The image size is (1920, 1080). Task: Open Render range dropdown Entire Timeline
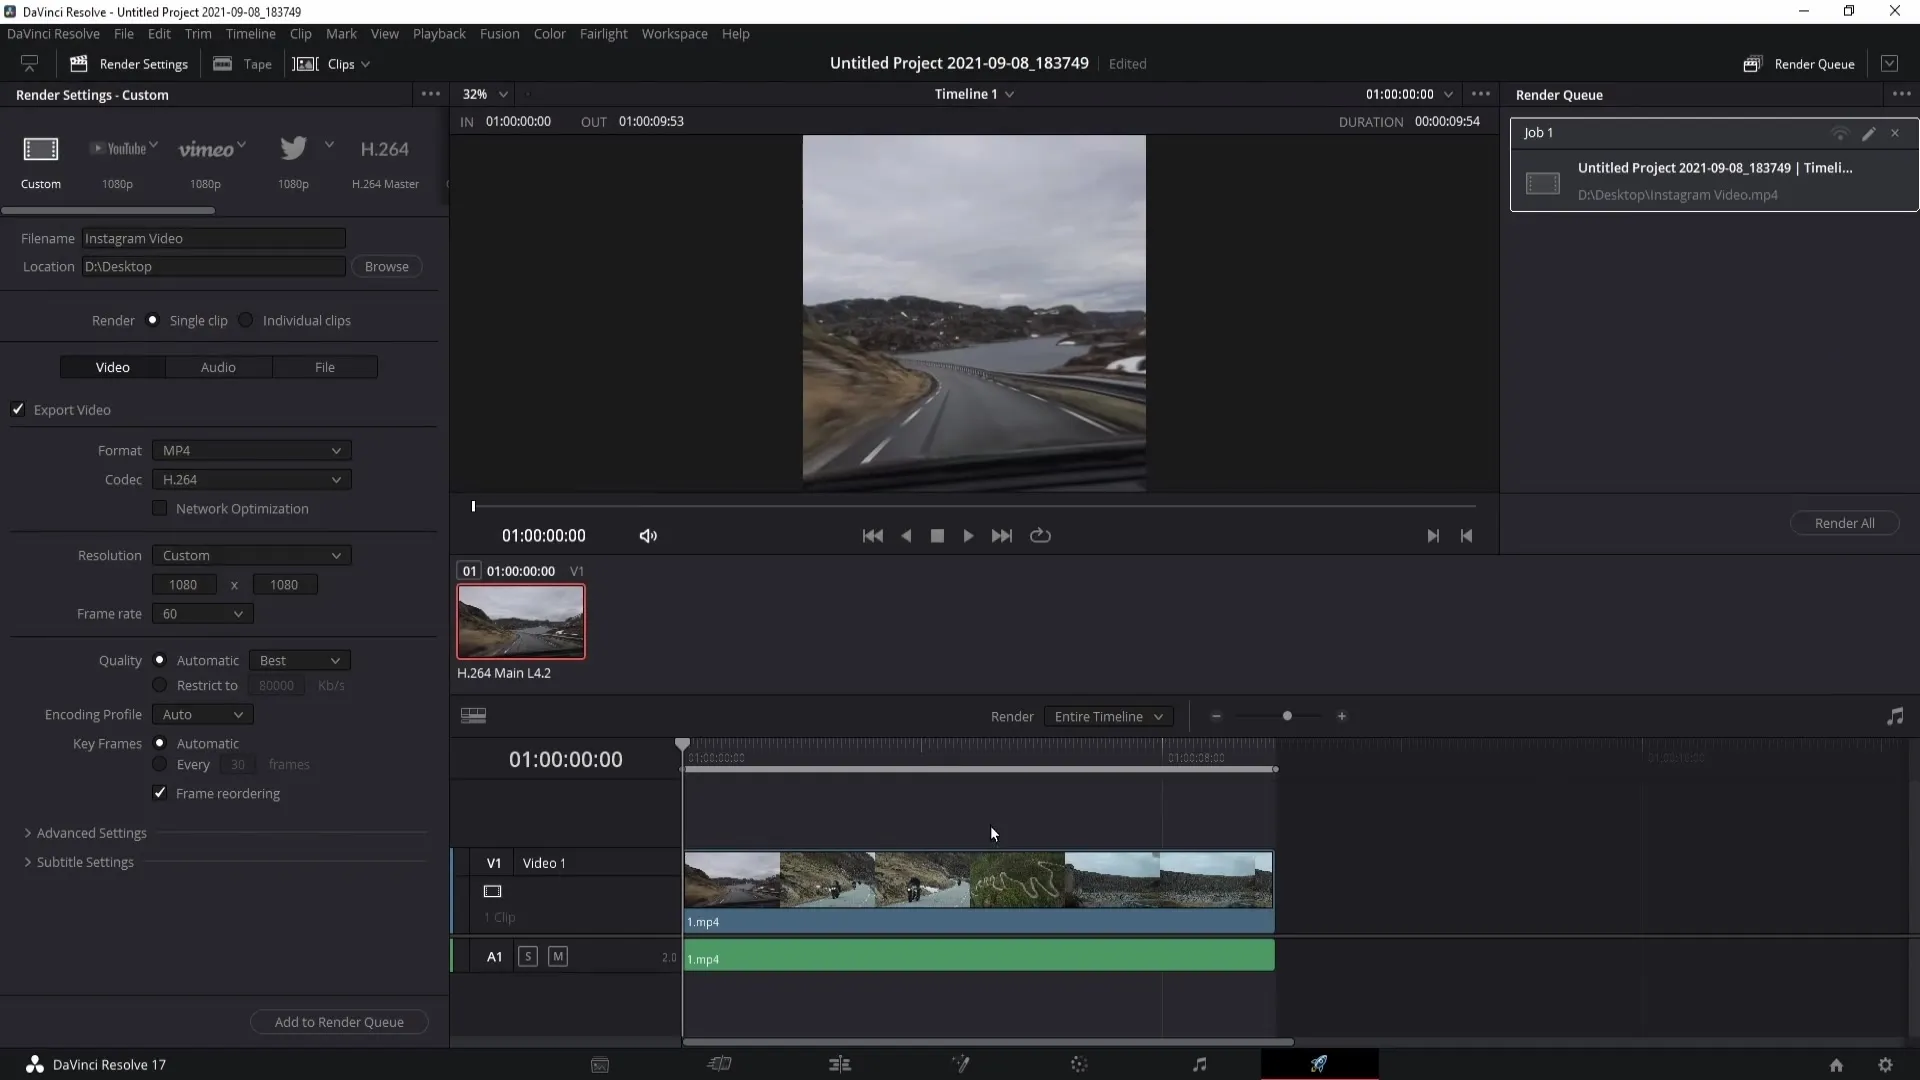click(1109, 717)
